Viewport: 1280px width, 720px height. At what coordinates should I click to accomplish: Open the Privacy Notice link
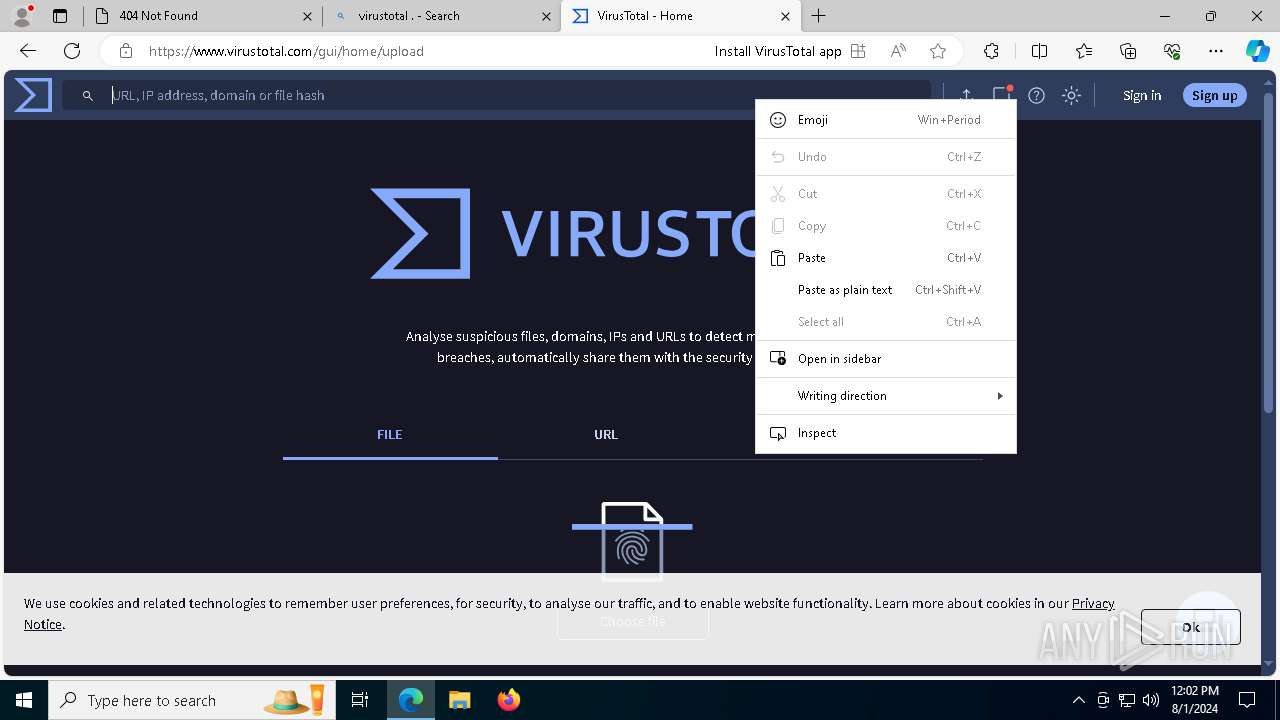[1093, 603]
